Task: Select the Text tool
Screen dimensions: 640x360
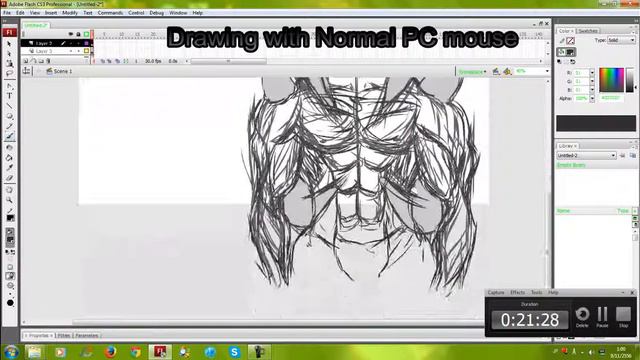Action: 9,96
